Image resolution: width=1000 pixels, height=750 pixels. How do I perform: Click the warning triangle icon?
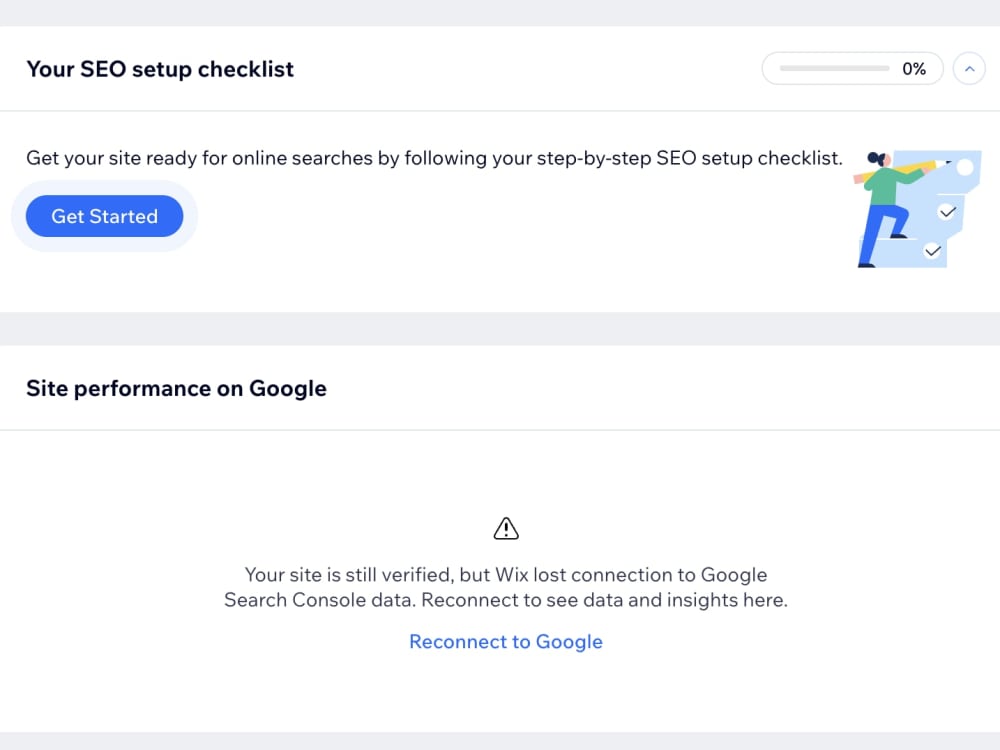click(x=506, y=529)
